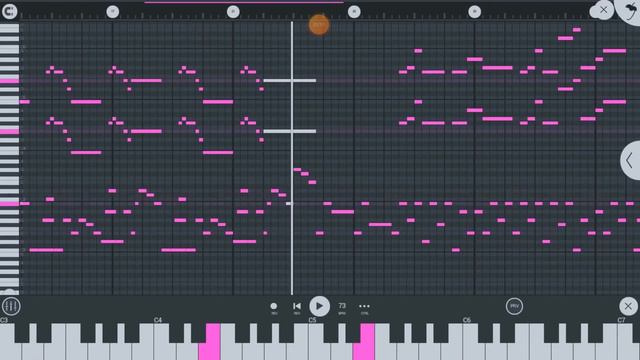The width and height of the screenshot is (640, 360).
Task: Jump to the third bar marker circle
Action: point(354,11)
